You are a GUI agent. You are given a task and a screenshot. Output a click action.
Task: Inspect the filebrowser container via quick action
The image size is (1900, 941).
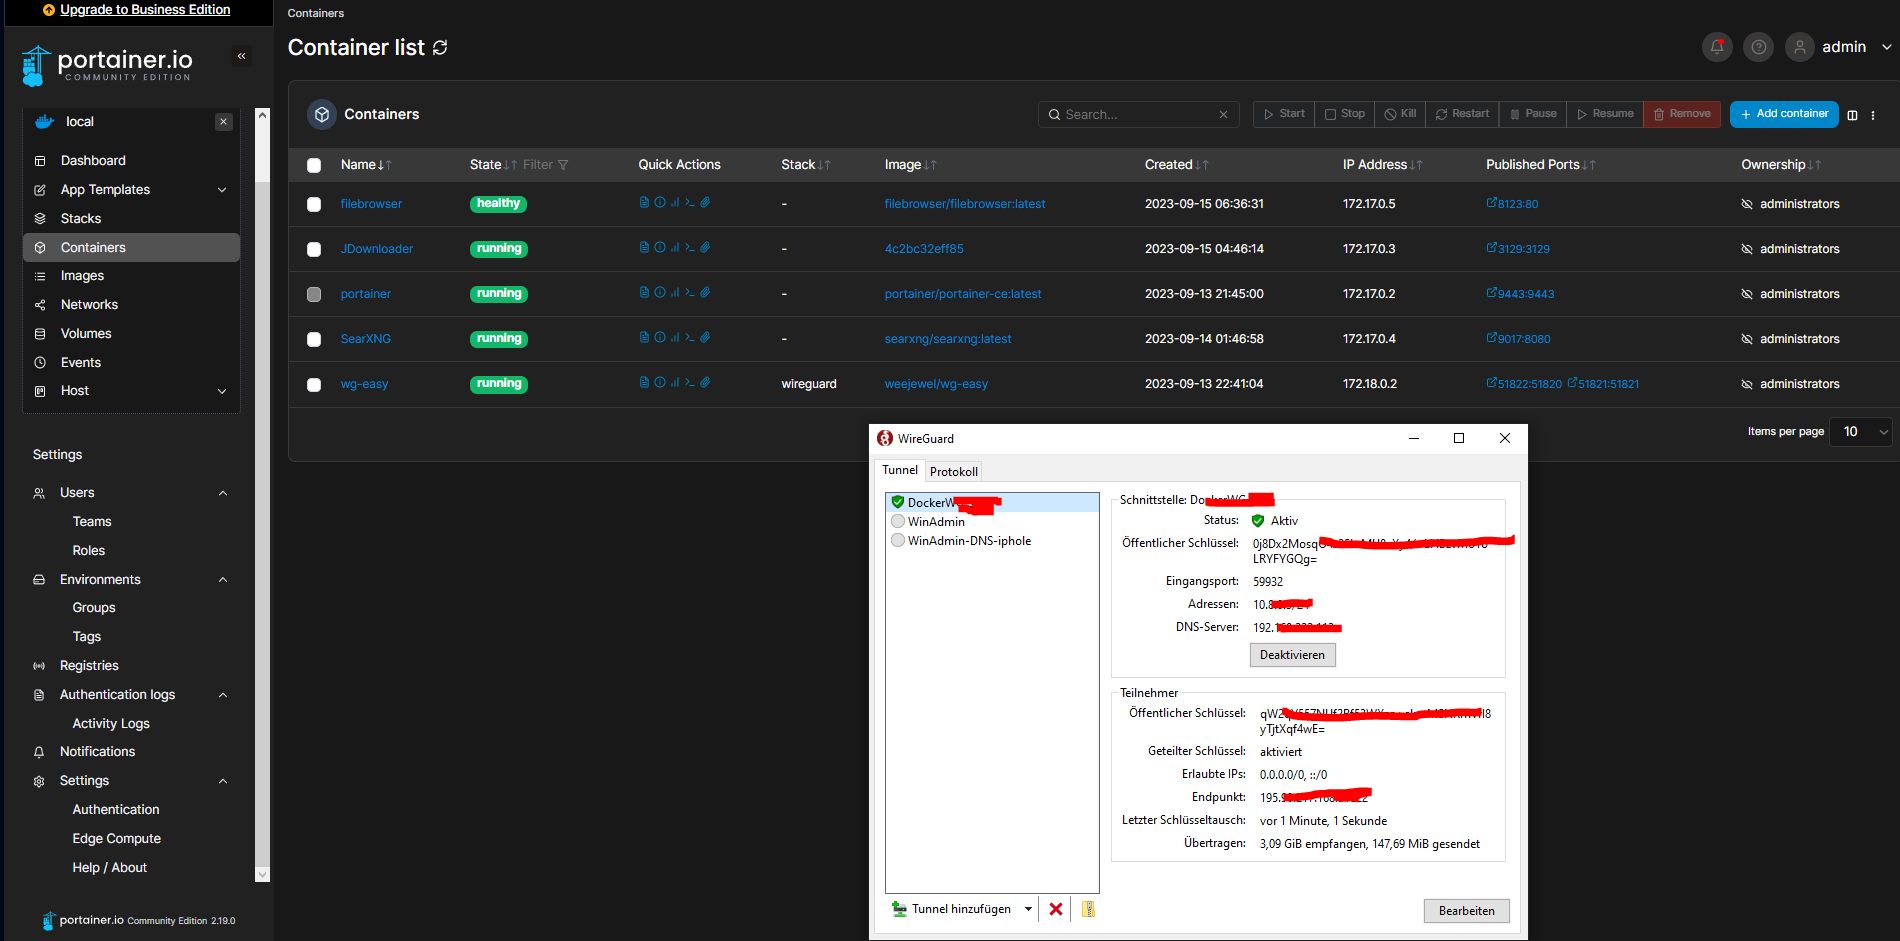(660, 202)
